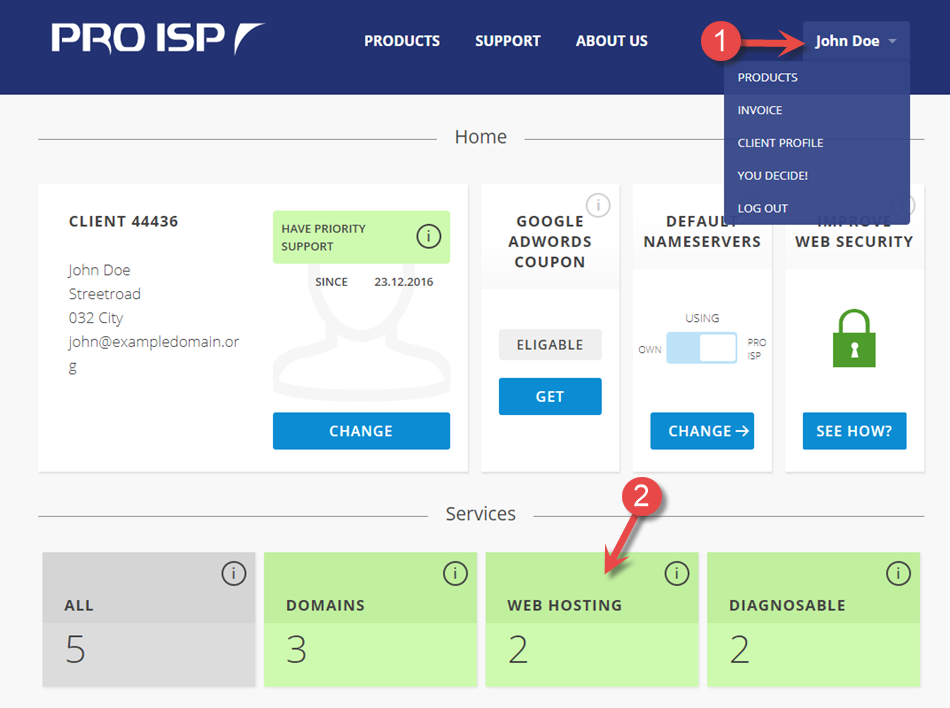Open info icon on ALL services tile

[234, 573]
